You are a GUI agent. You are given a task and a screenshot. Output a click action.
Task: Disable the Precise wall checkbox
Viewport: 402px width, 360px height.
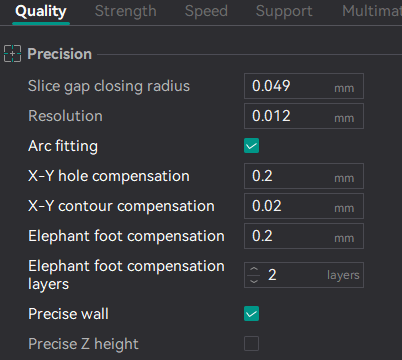tap(251, 314)
